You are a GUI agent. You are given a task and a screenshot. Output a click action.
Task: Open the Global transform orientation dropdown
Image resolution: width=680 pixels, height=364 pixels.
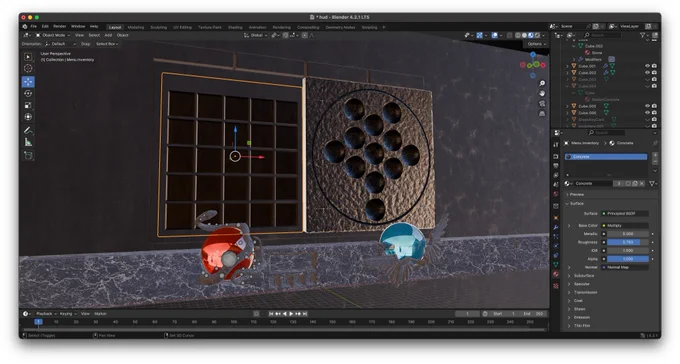pos(256,35)
